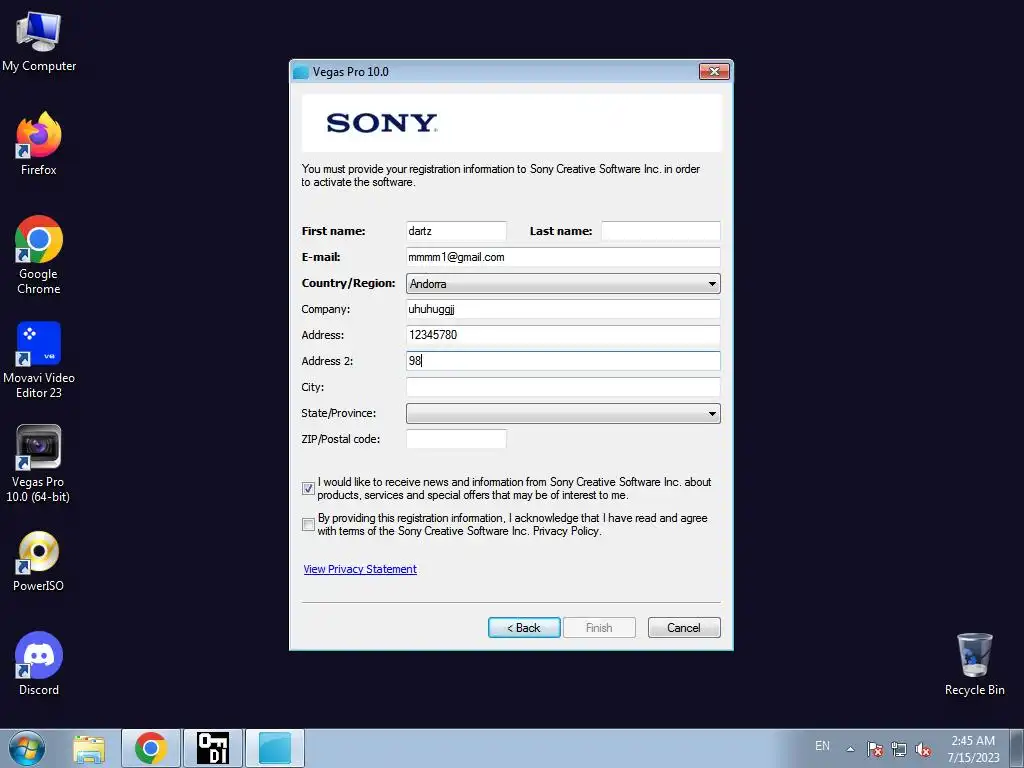Click the Company input field
1024x768 pixels.
pos(563,309)
